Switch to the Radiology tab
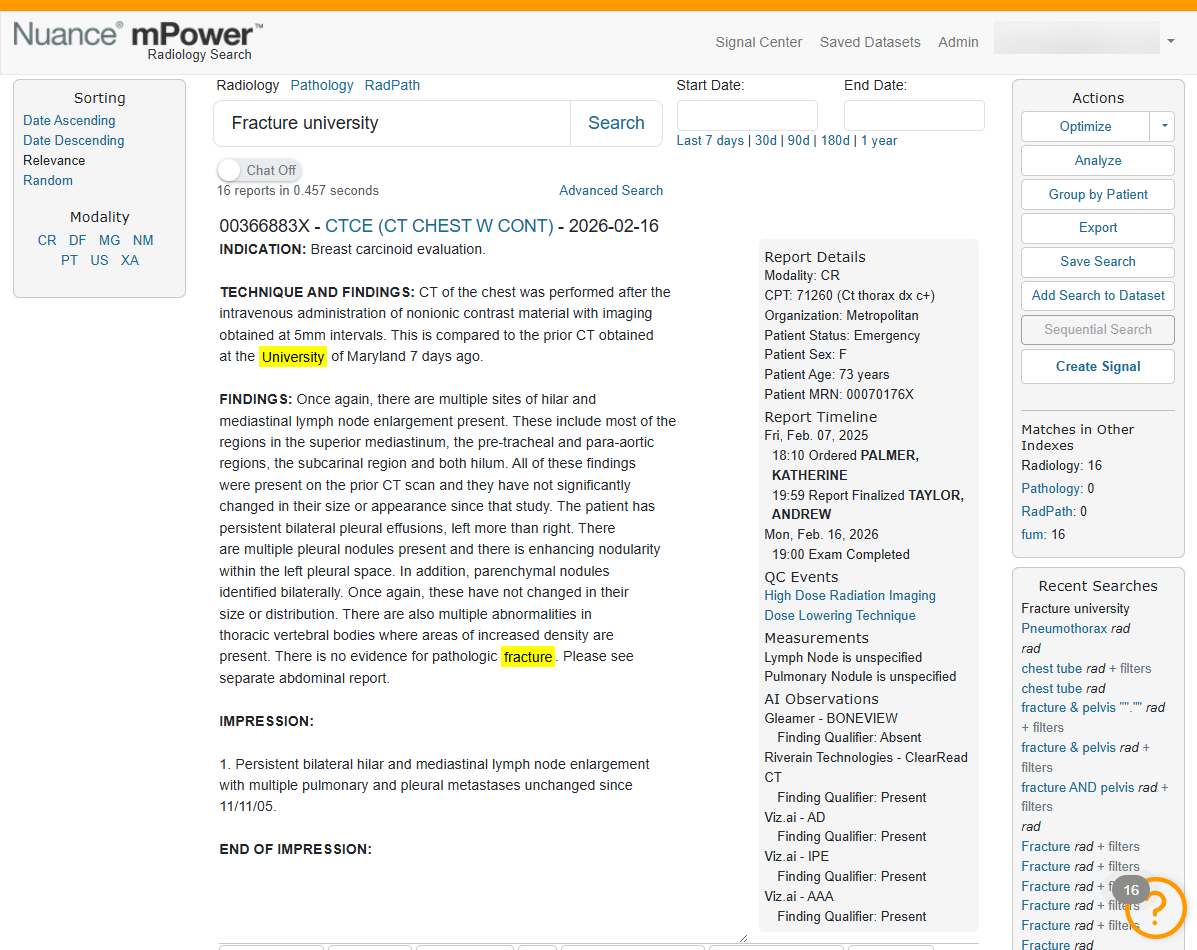 247,85
